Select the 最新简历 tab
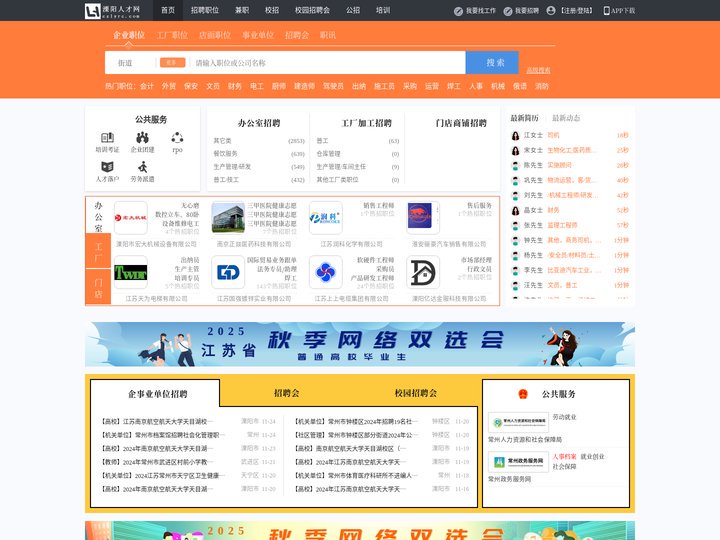This screenshot has height=540, width=720. pyautogui.click(x=524, y=118)
